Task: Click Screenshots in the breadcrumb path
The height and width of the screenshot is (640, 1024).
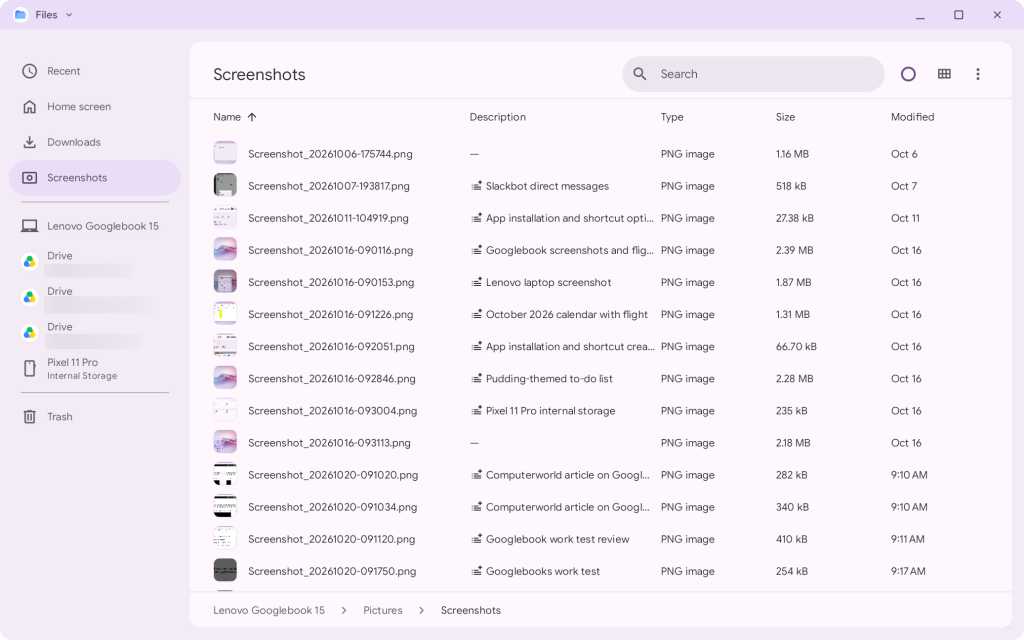Action: coord(470,610)
